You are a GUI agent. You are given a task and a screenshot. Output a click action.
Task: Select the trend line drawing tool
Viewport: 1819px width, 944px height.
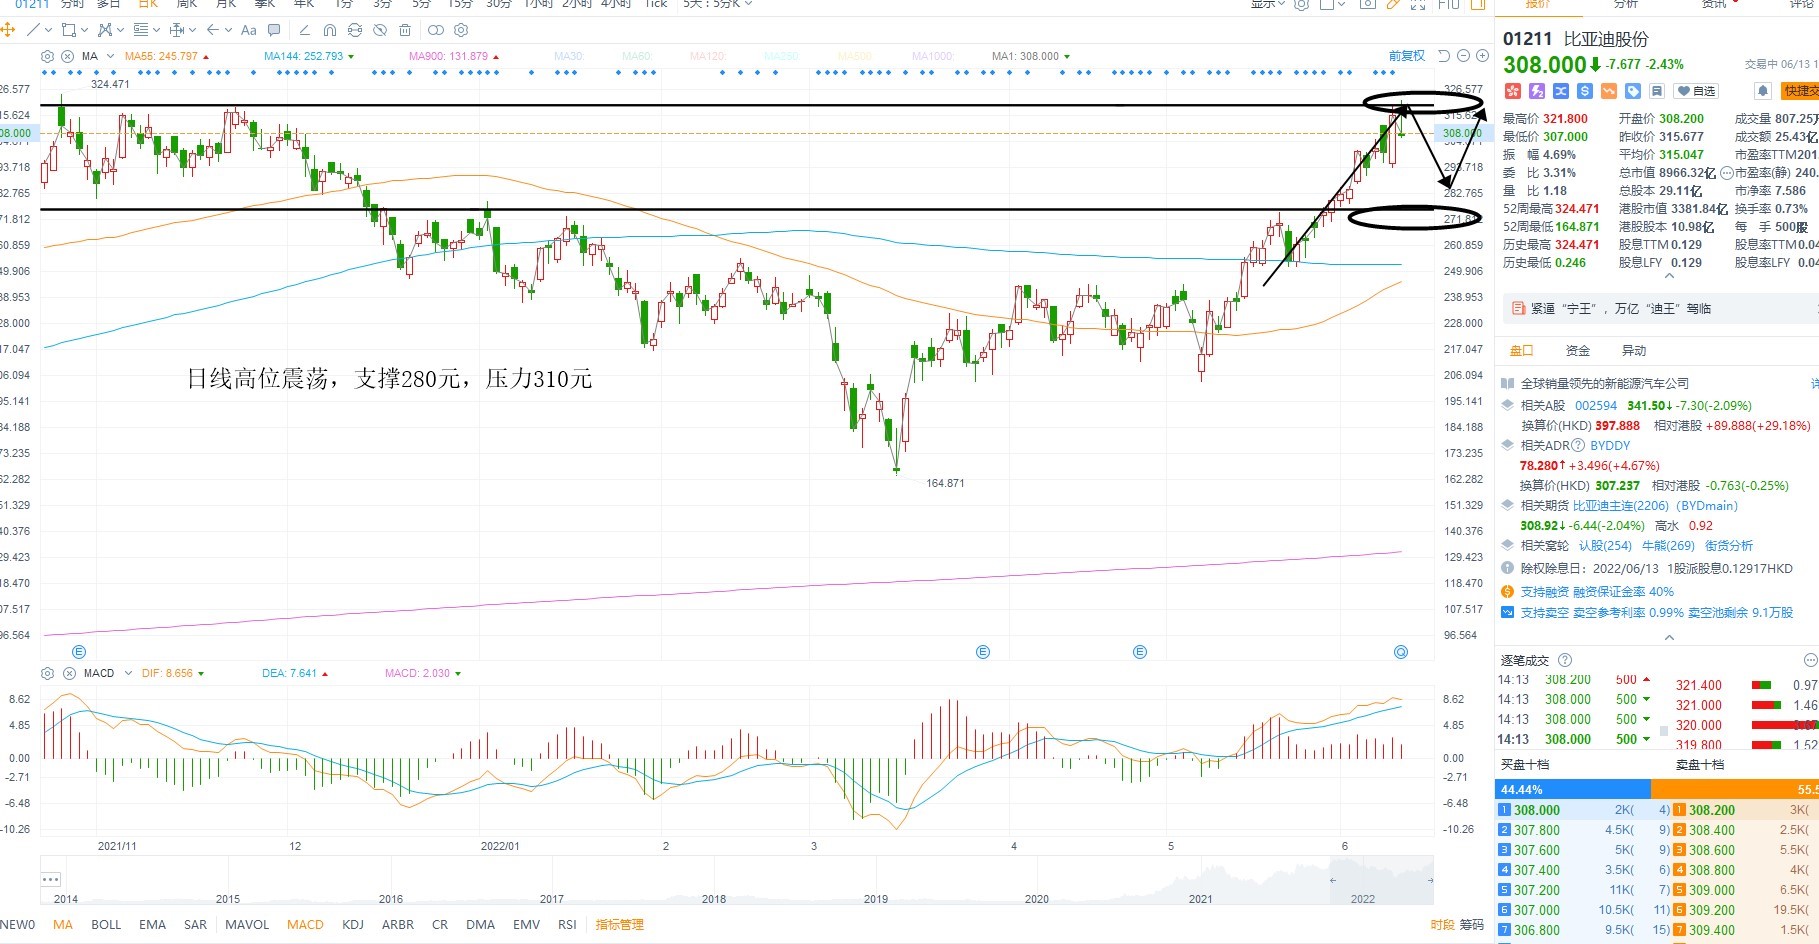tap(35, 30)
